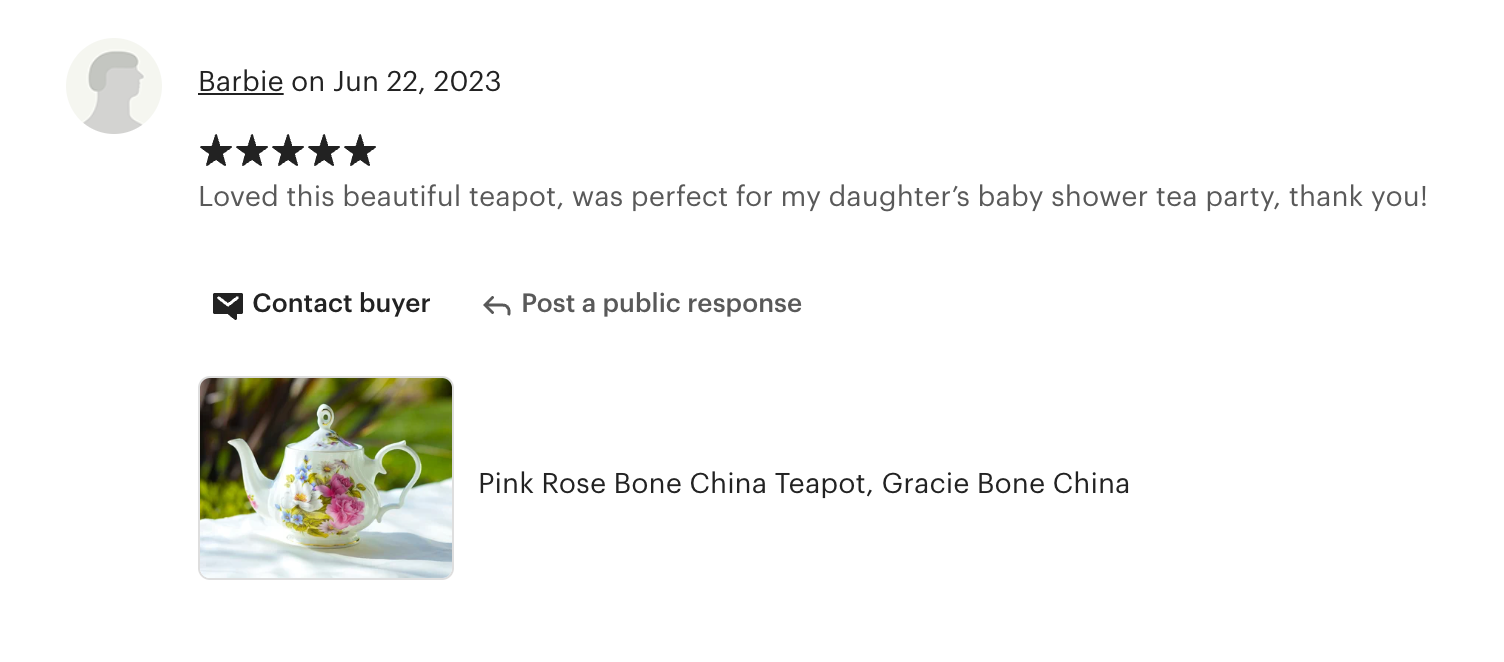The image size is (1504, 662).
Task: Open the teapot product thumbnail
Action: pyautogui.click(x=326, y=478)
